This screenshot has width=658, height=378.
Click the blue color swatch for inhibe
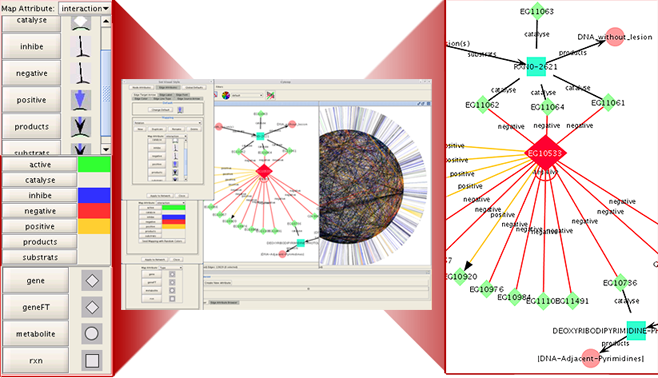[x=94, y=196]
